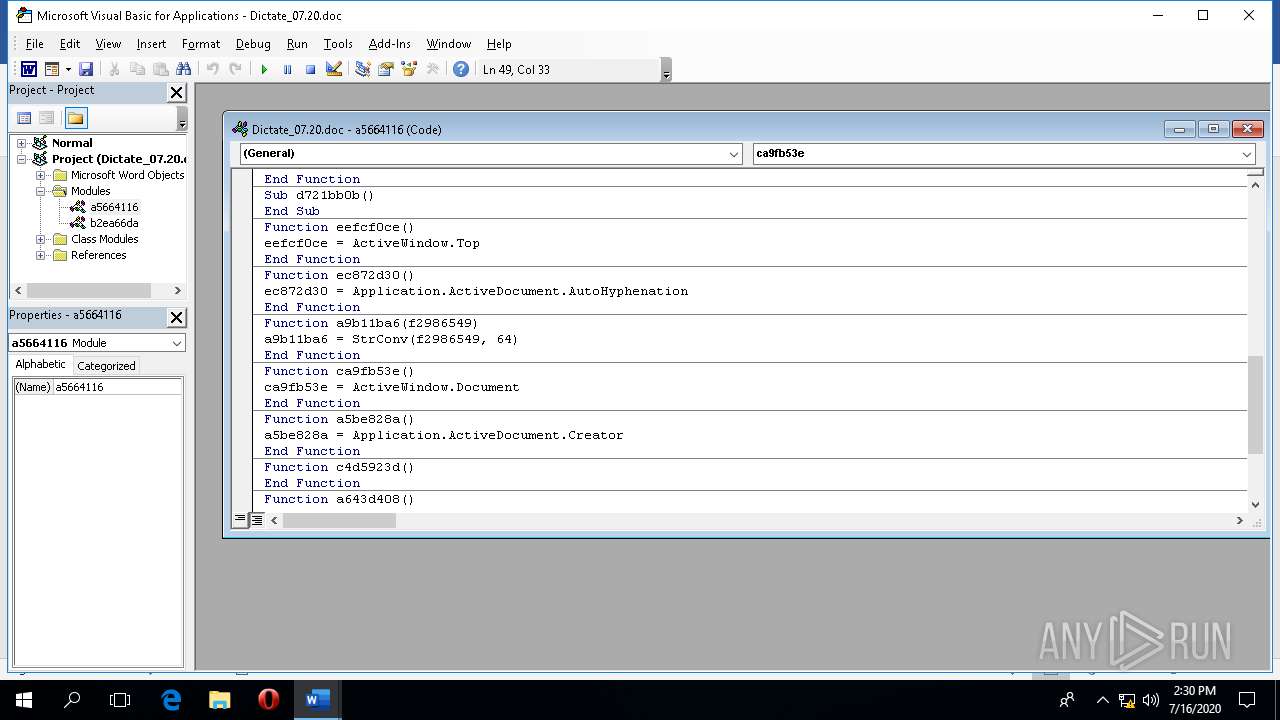This screenshot has width=1280, height=720.
Task: Click Procedure View button in code window
Action: pos(240,520)
